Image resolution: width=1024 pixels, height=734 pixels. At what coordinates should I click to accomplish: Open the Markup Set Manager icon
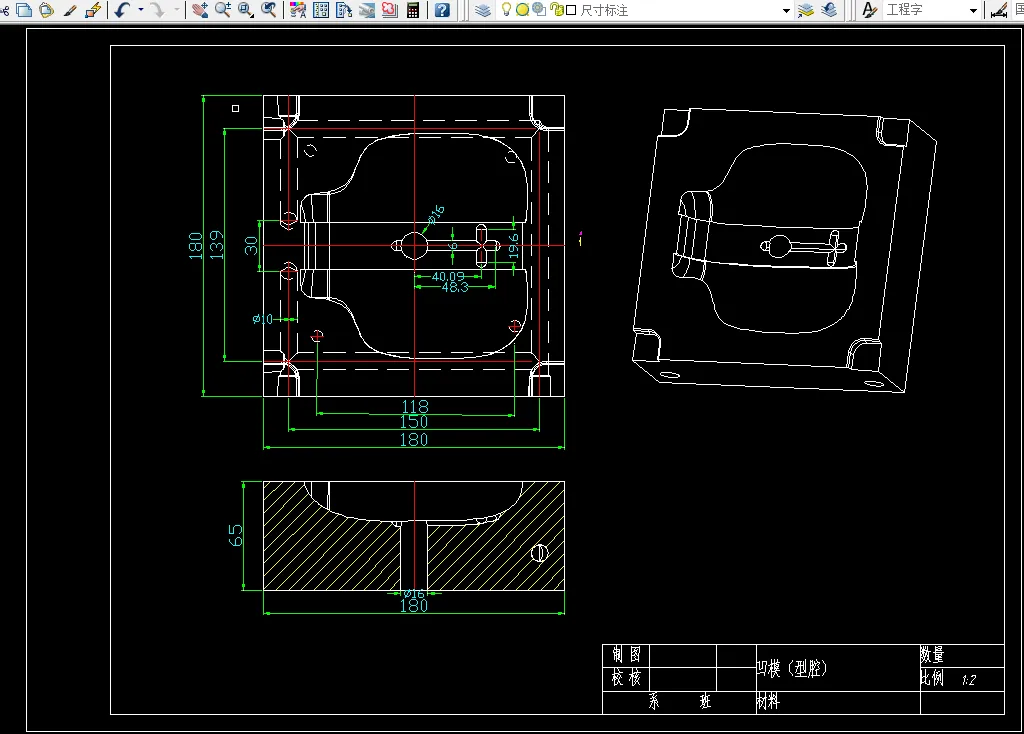pos(389,10)
